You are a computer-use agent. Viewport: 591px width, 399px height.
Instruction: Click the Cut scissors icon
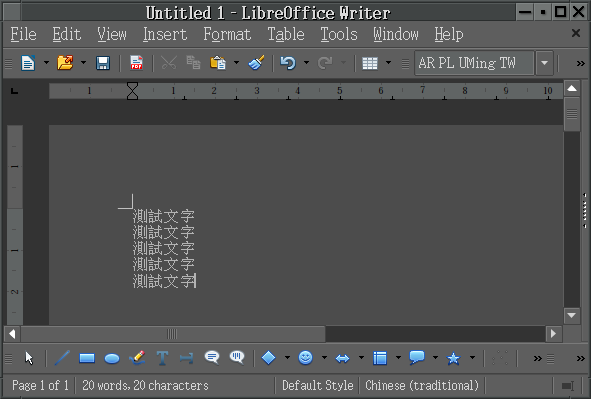tap(169, 63)
